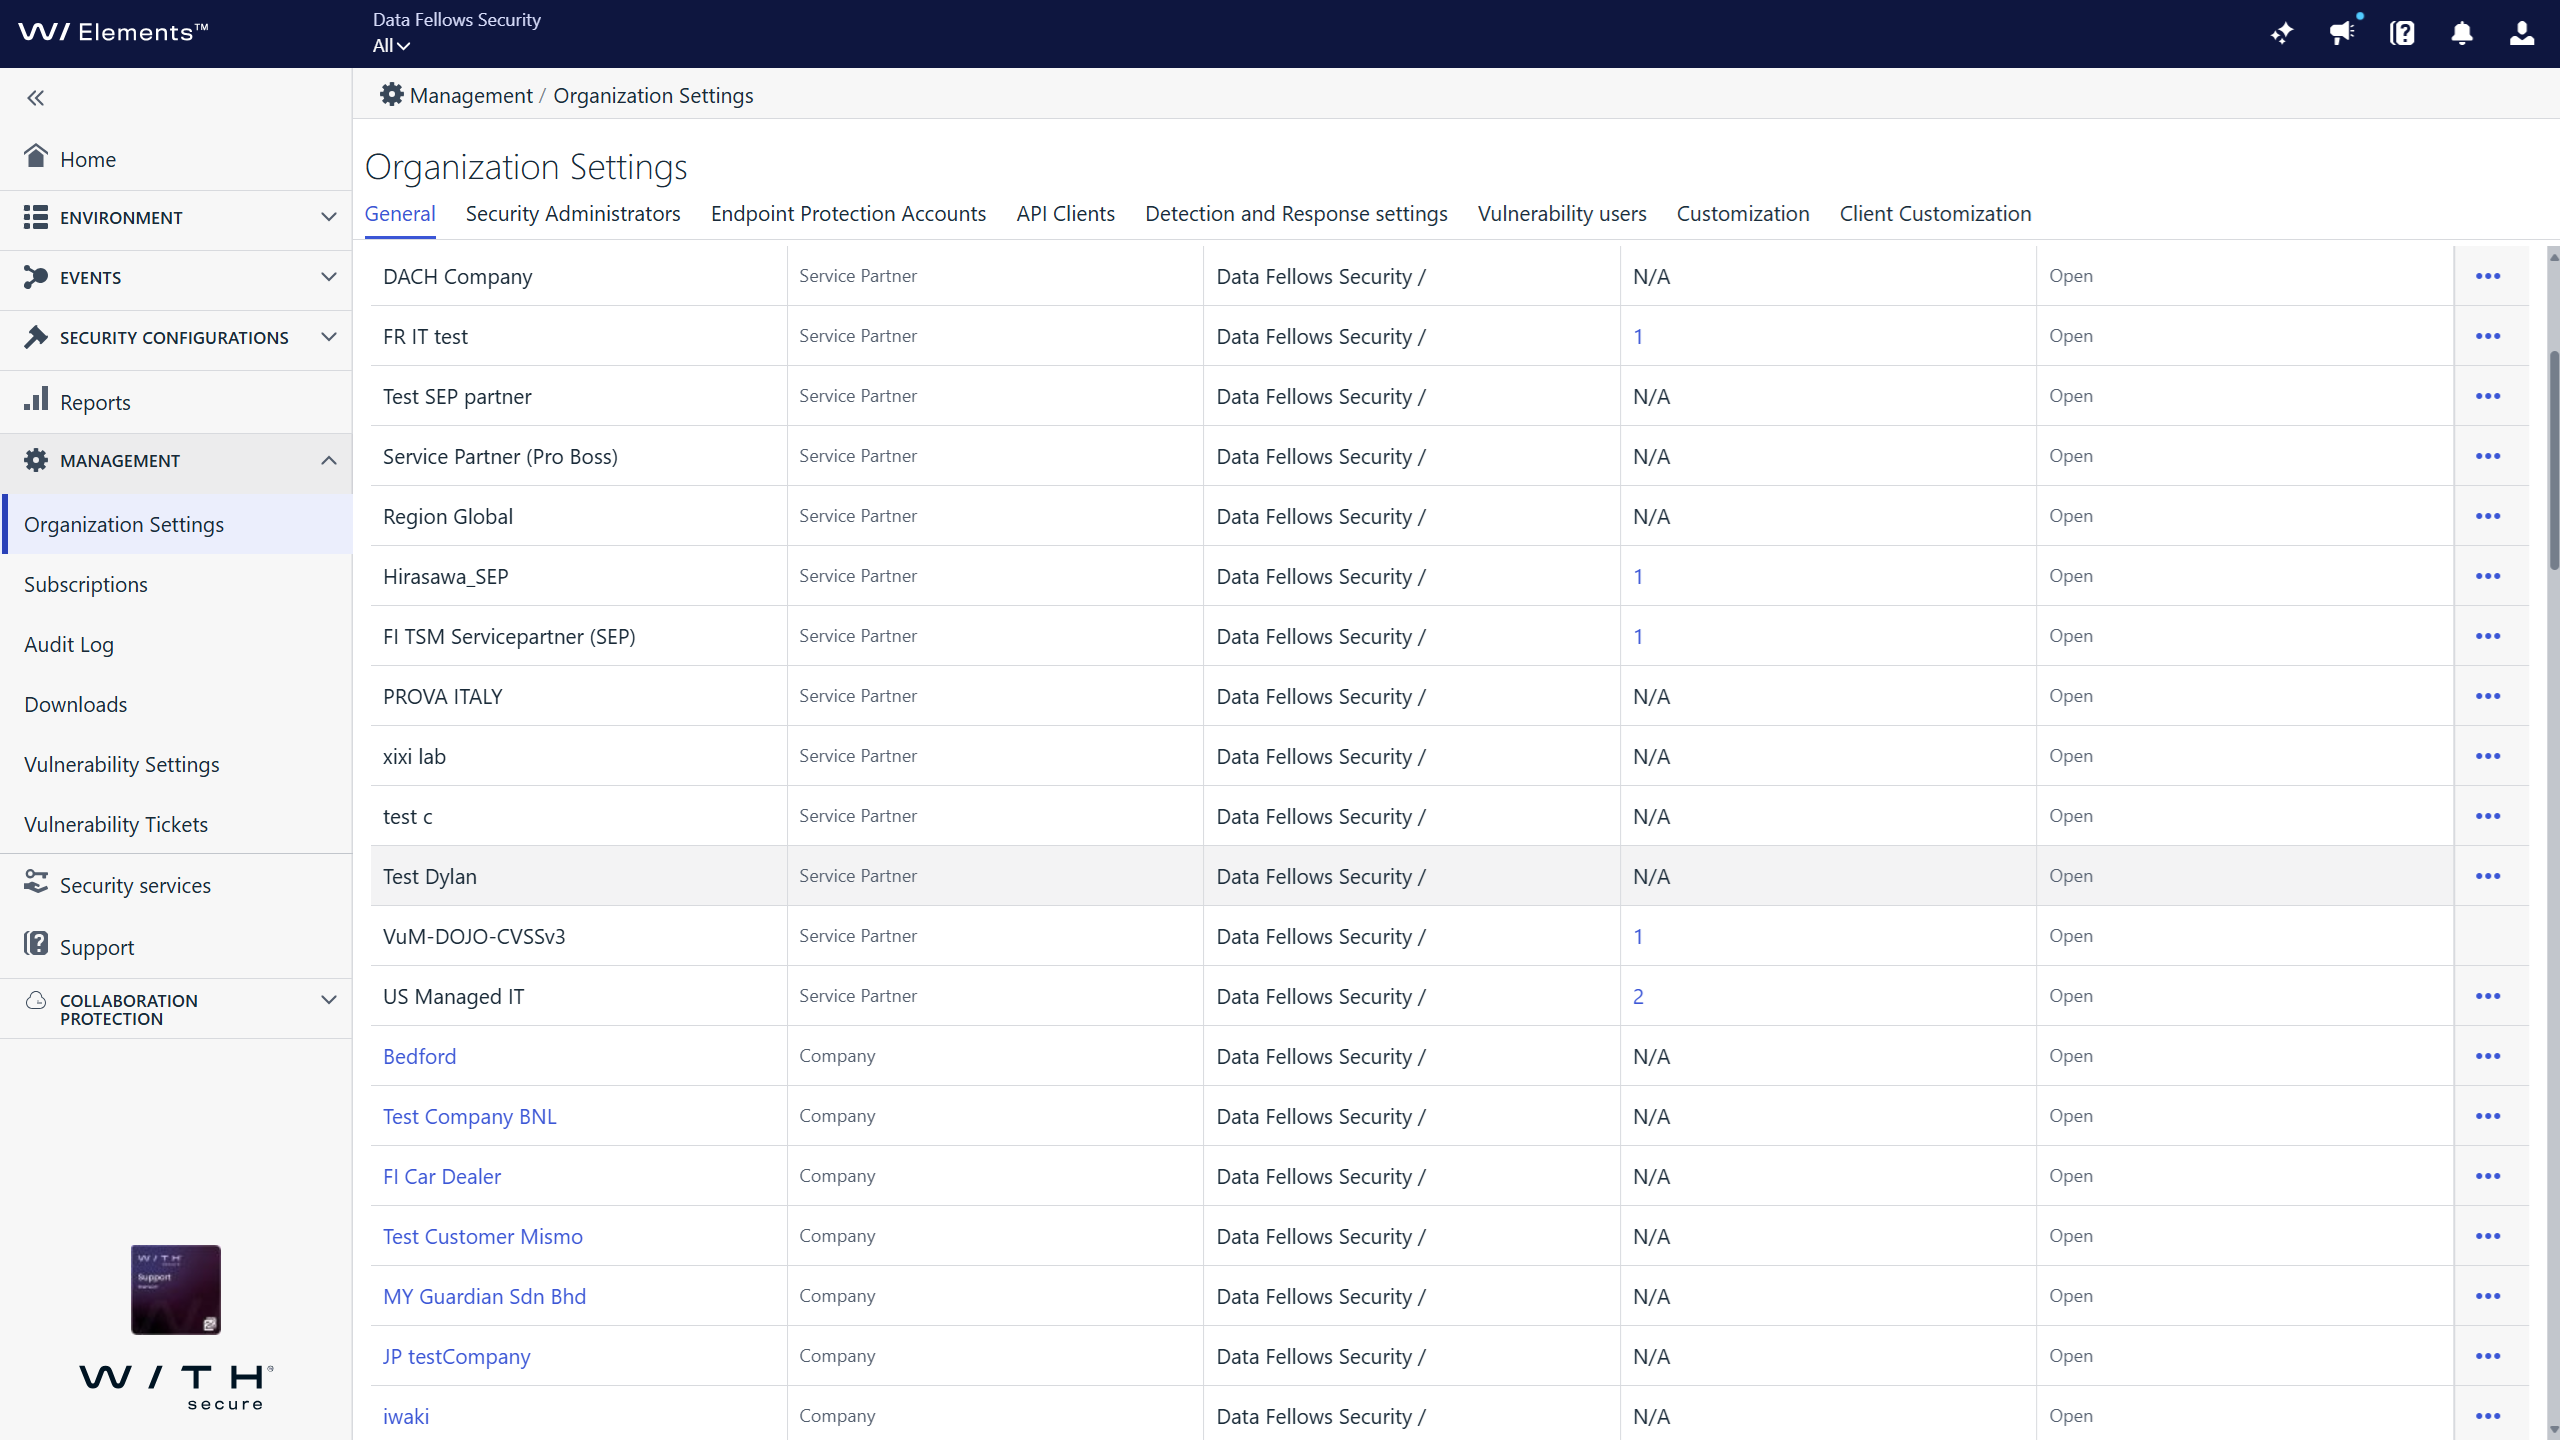Open the Bedford company link

[419, 1056]
